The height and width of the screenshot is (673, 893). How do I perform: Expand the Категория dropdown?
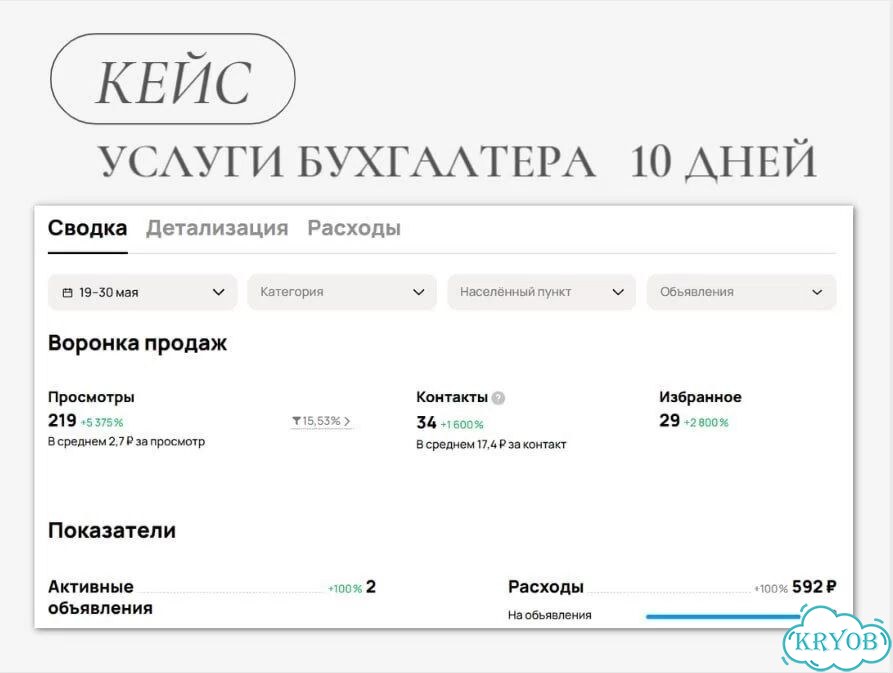point(342,292)
